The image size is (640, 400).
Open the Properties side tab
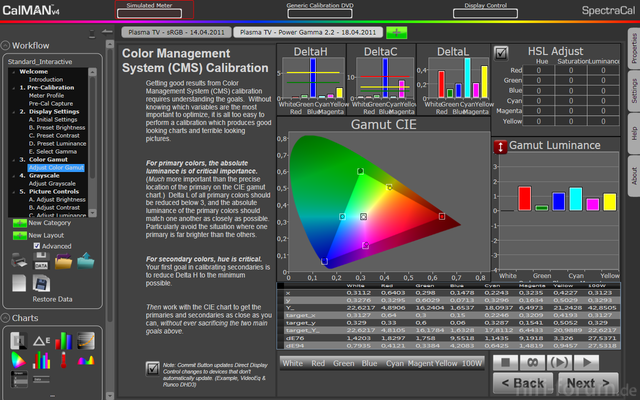click(x=634, y=49)
